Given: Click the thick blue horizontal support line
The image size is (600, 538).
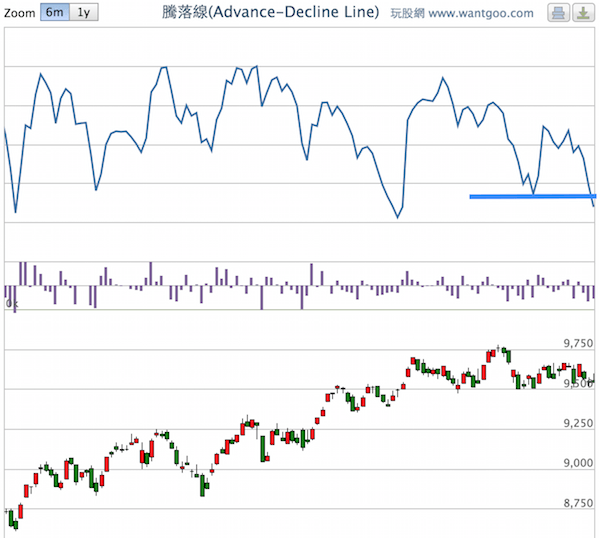Looking at the screenshot, I should tap(530, 196).
